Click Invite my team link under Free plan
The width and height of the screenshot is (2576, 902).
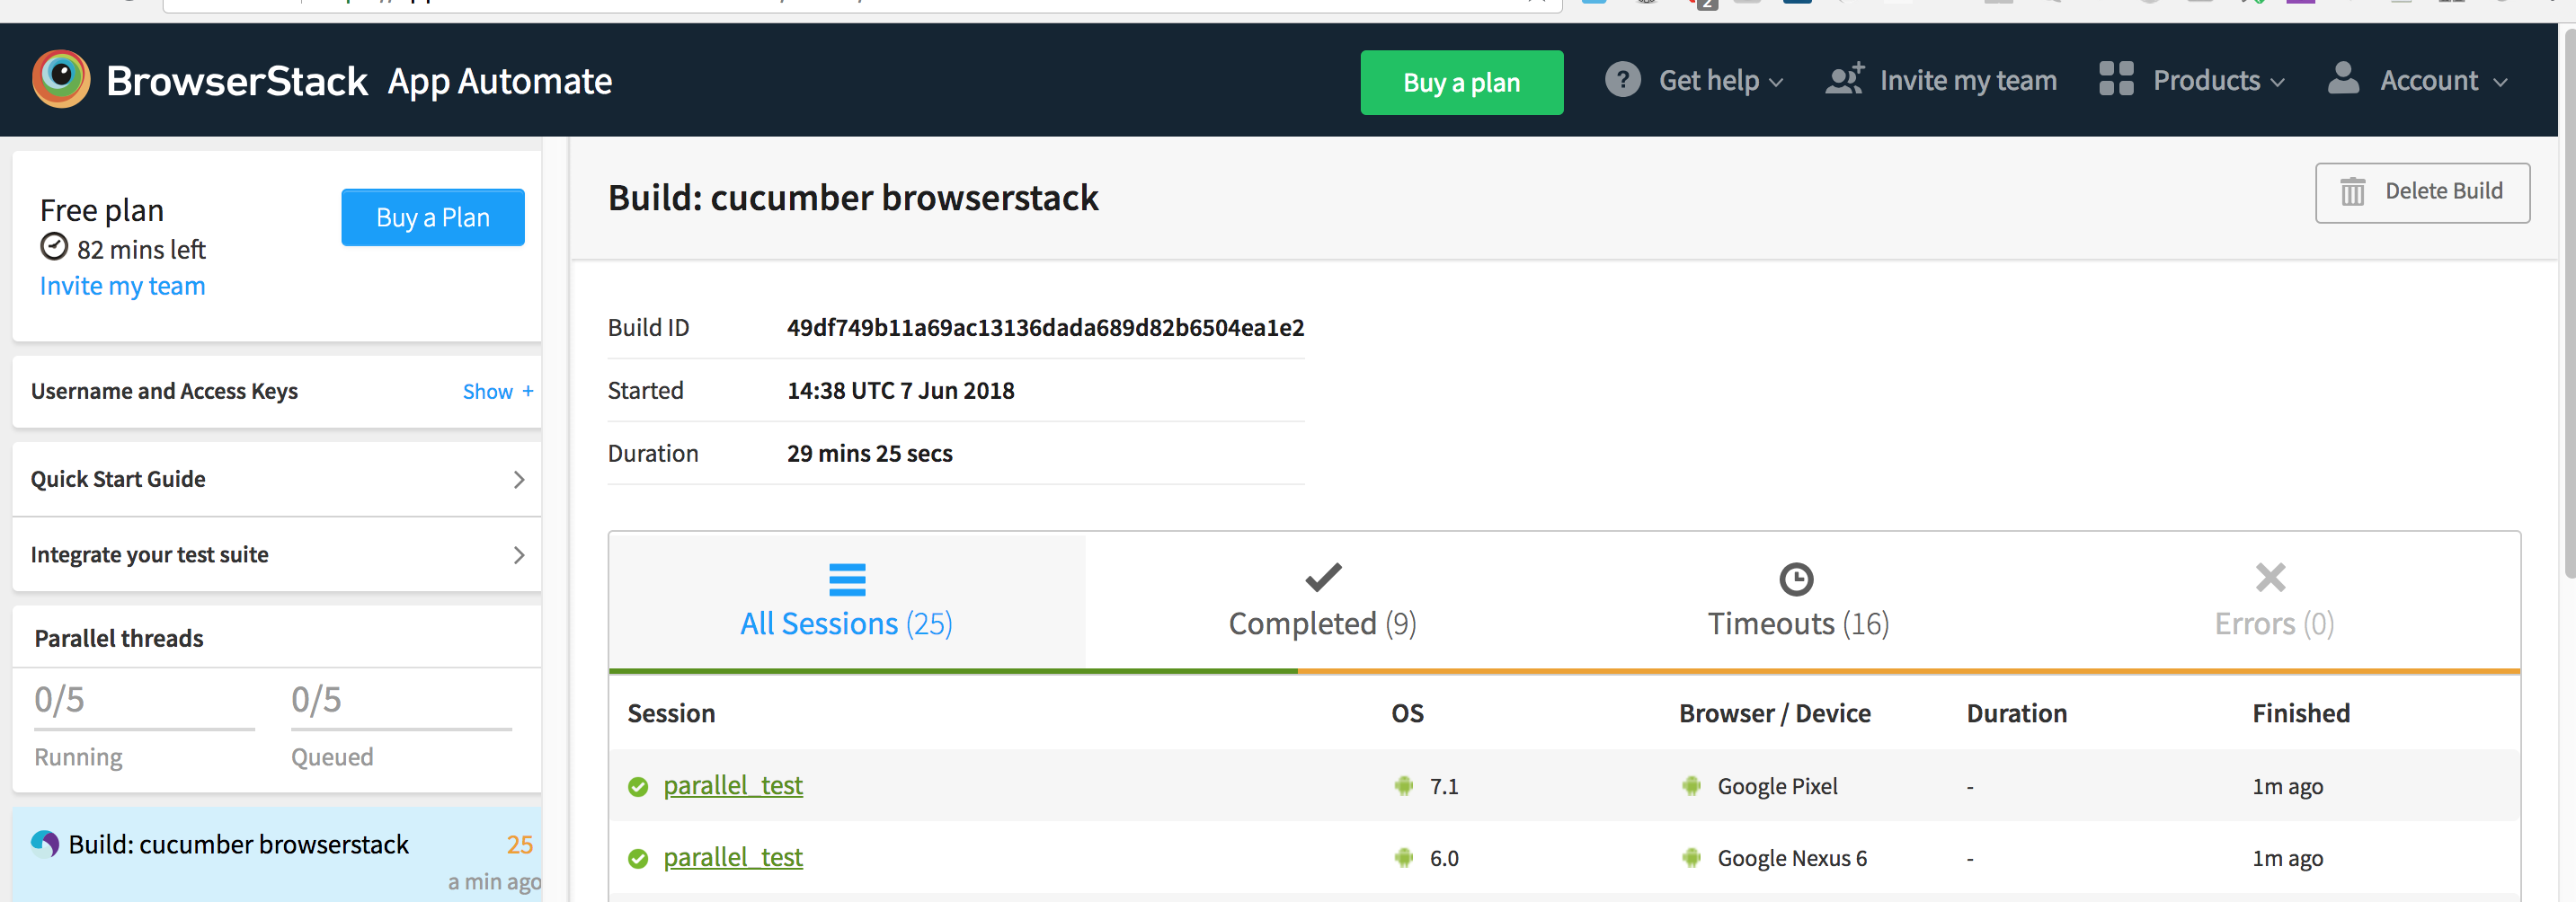[122, 286]
